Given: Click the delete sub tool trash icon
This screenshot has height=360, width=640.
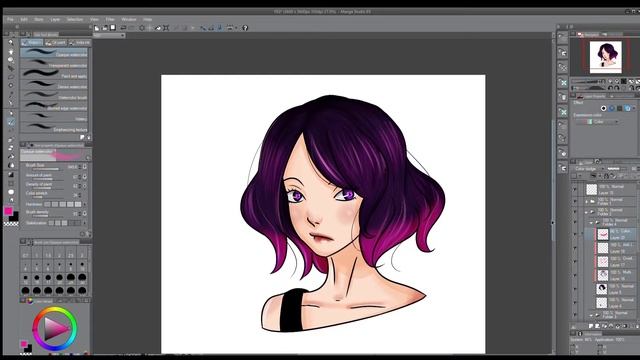Looking at the screenshot, I should pos(89,138).
